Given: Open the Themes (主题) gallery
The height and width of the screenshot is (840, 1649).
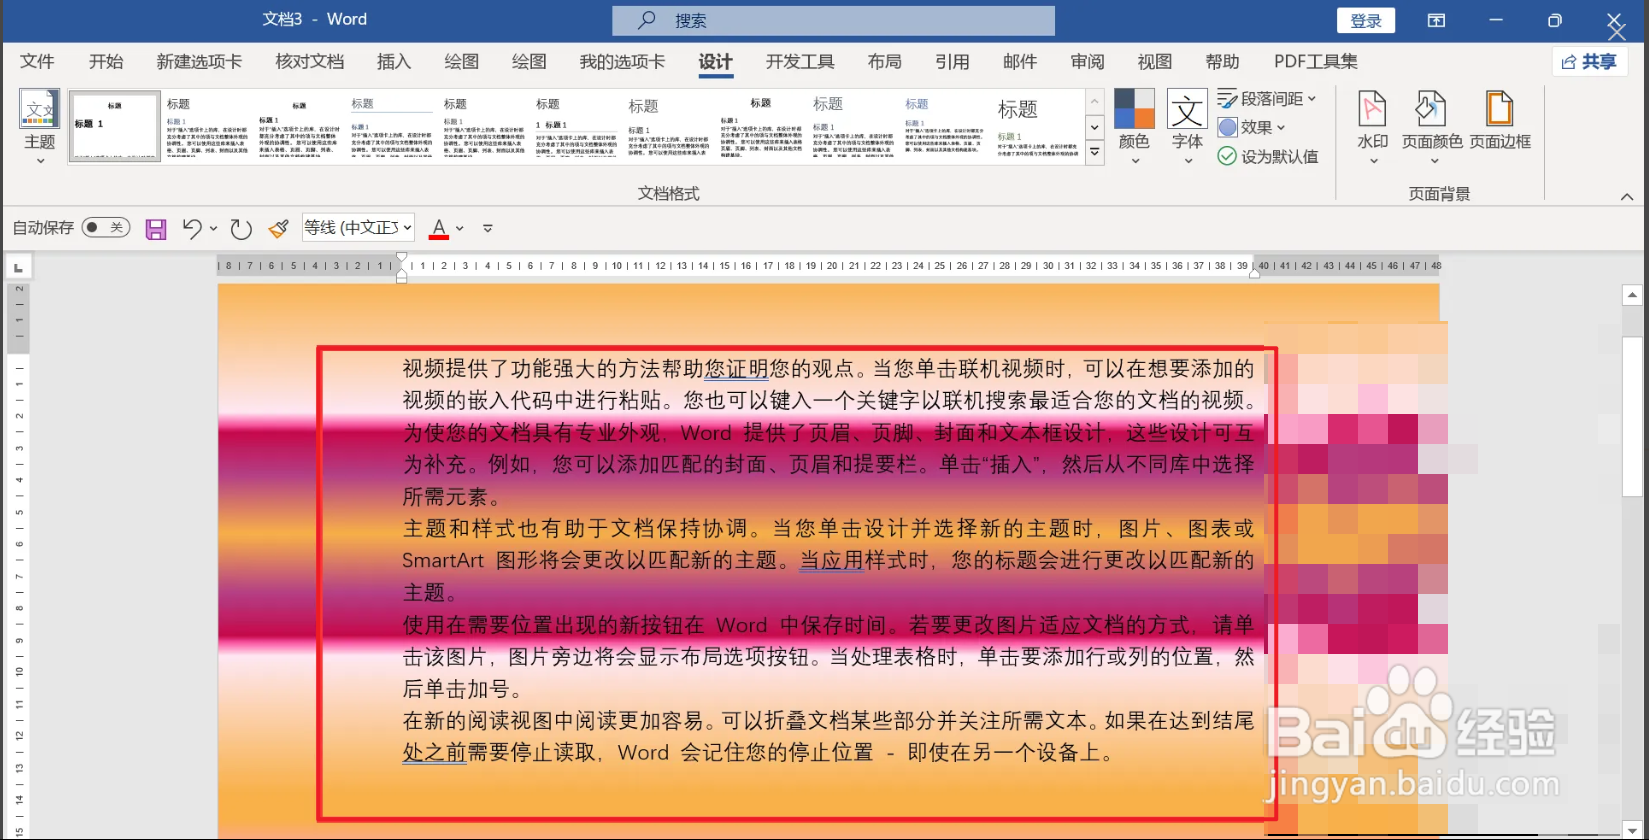Looking at the screenshot, I should pos(40,127).
